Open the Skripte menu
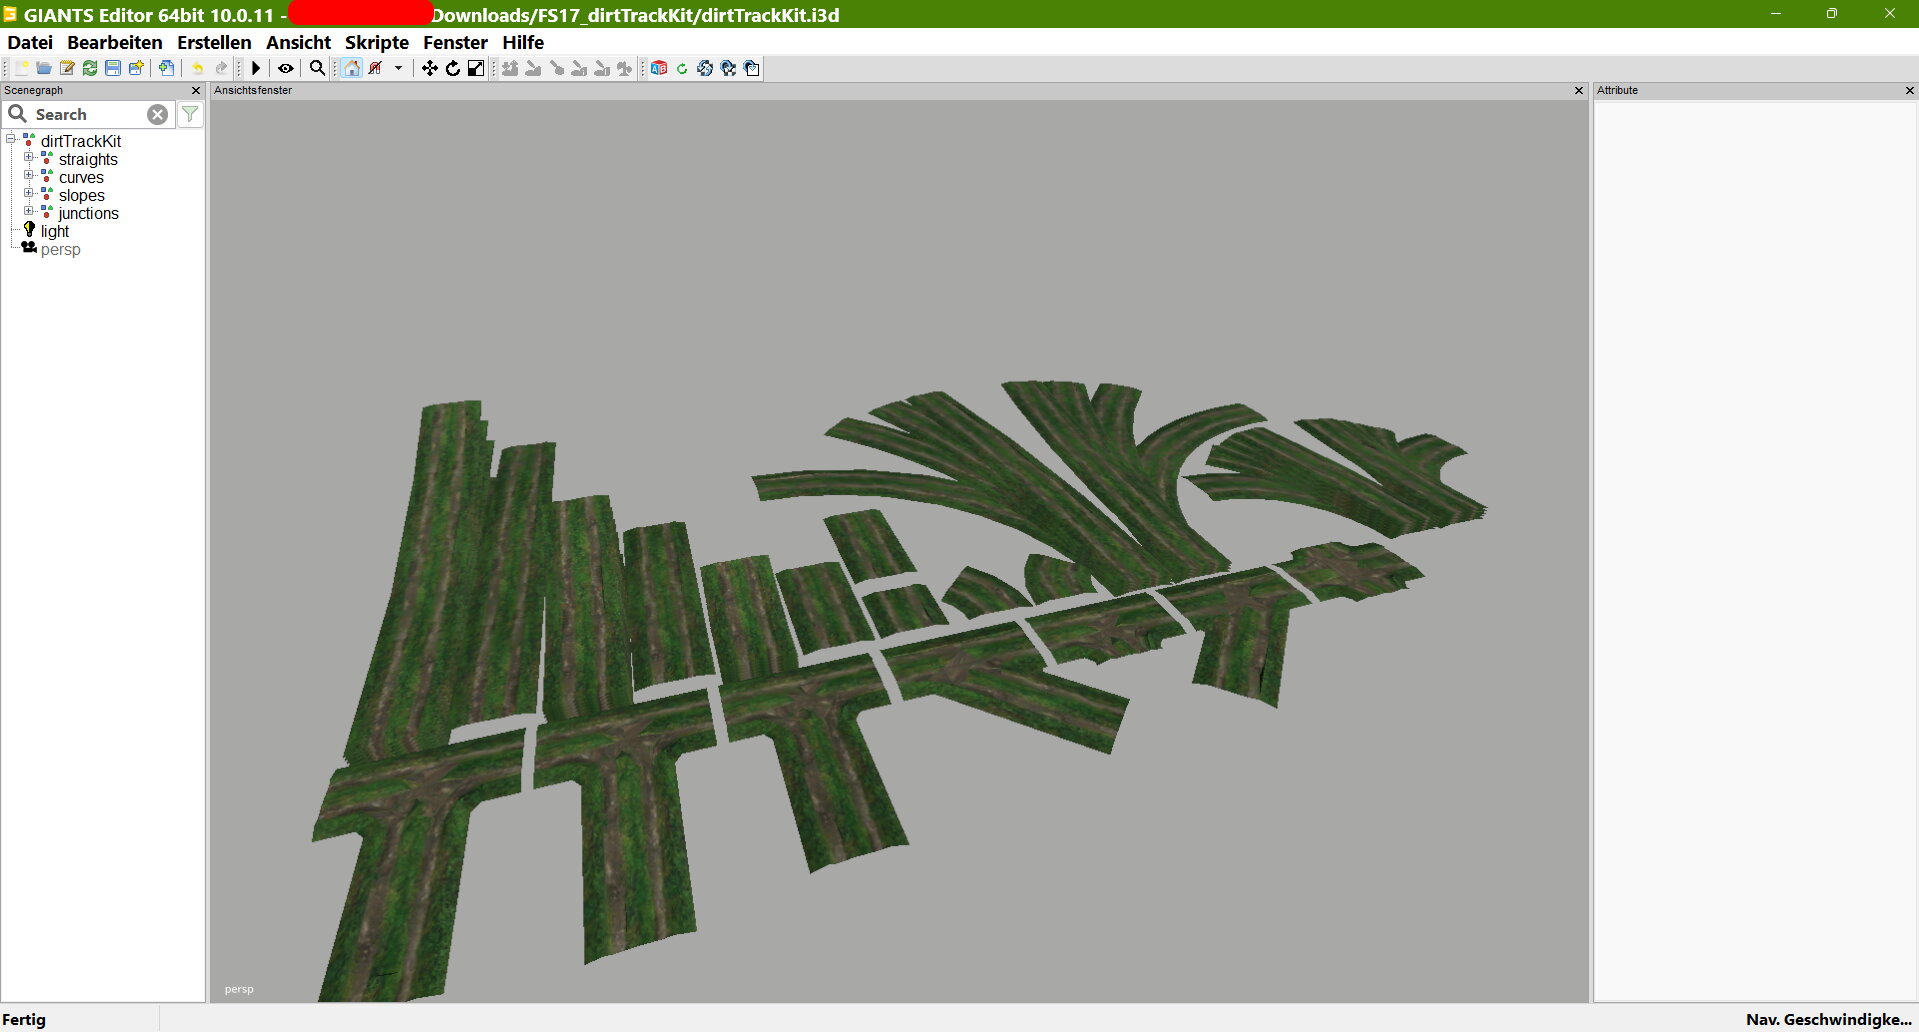 [x=376, y=42]
